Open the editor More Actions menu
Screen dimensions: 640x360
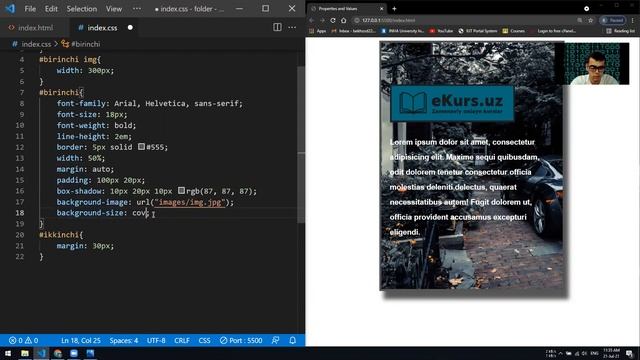click(292, 27)
